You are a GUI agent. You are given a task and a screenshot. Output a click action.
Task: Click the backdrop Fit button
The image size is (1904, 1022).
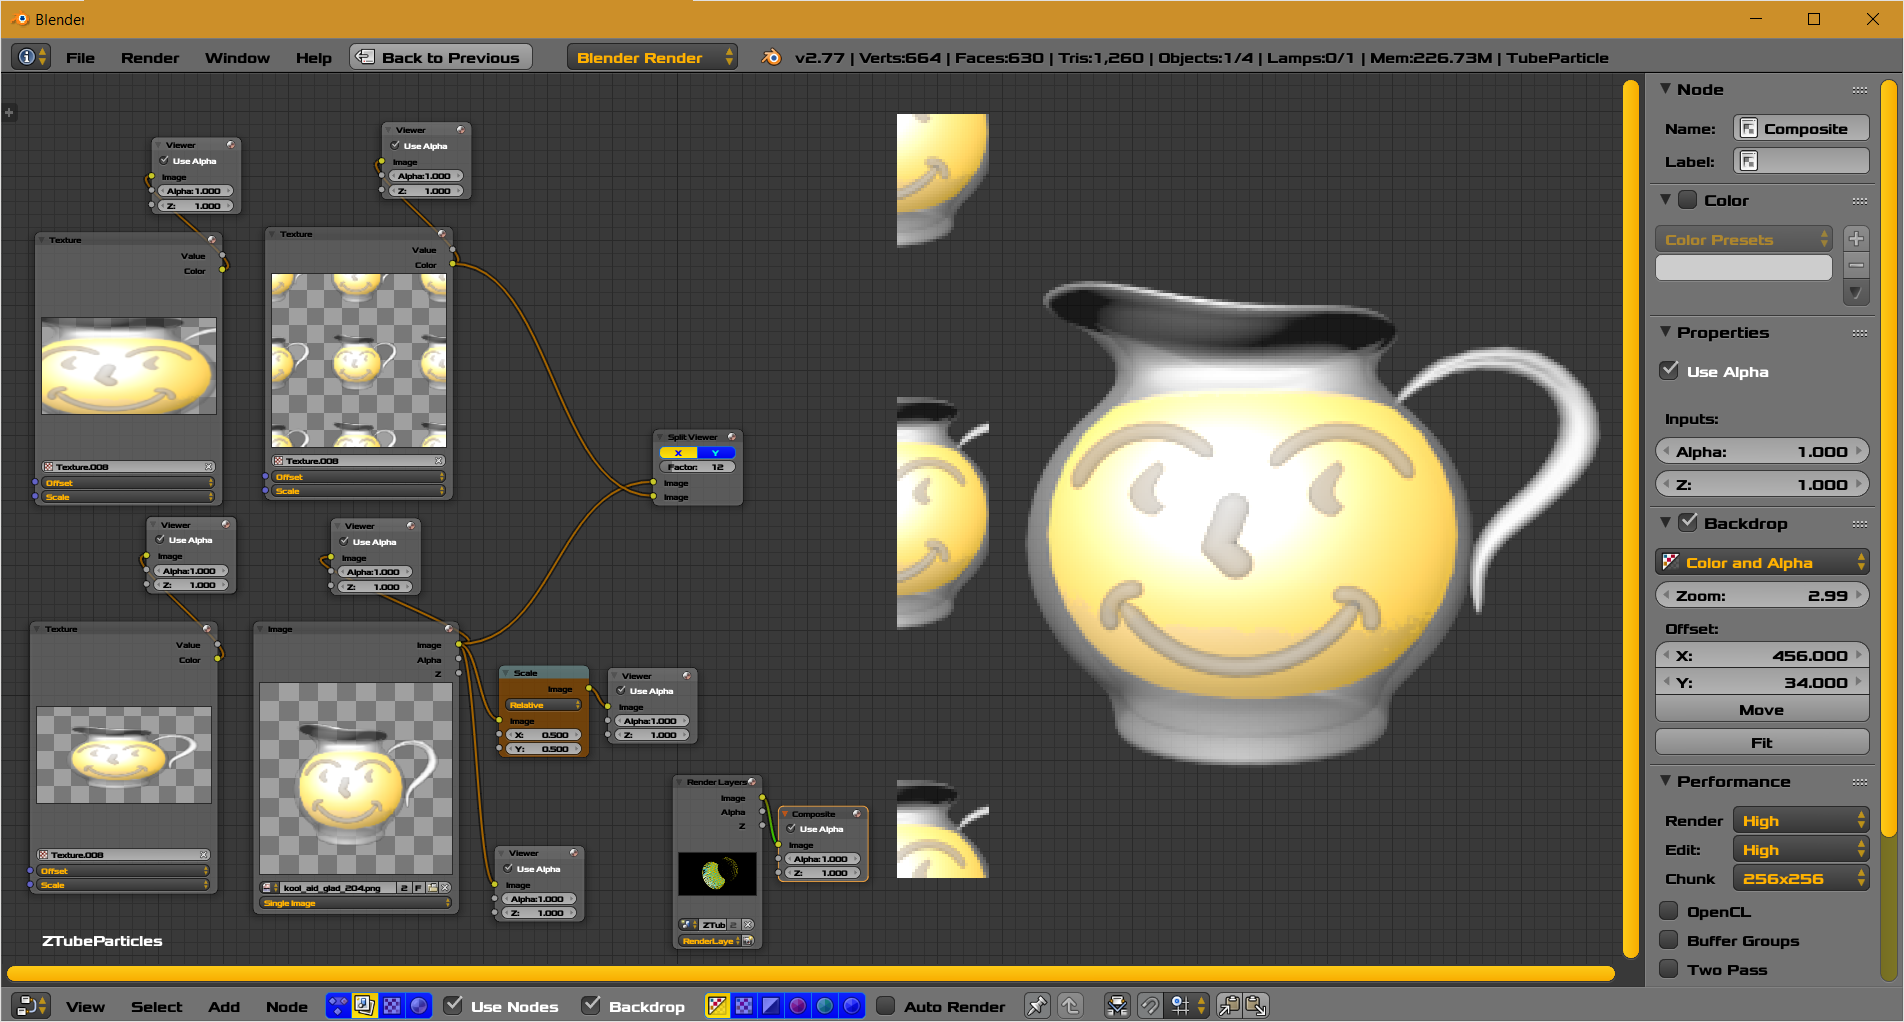[x=1762, y=742]
